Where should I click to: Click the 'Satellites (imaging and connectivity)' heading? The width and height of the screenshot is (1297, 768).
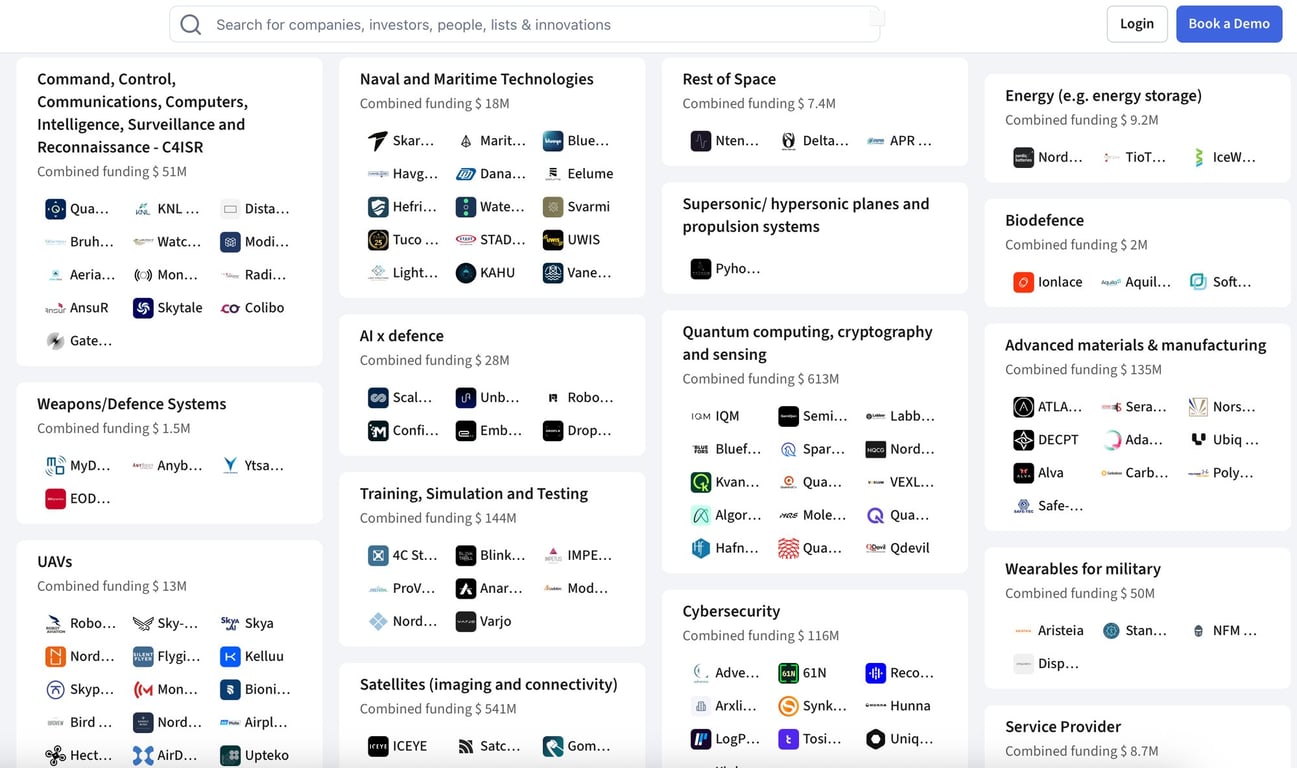489,685
